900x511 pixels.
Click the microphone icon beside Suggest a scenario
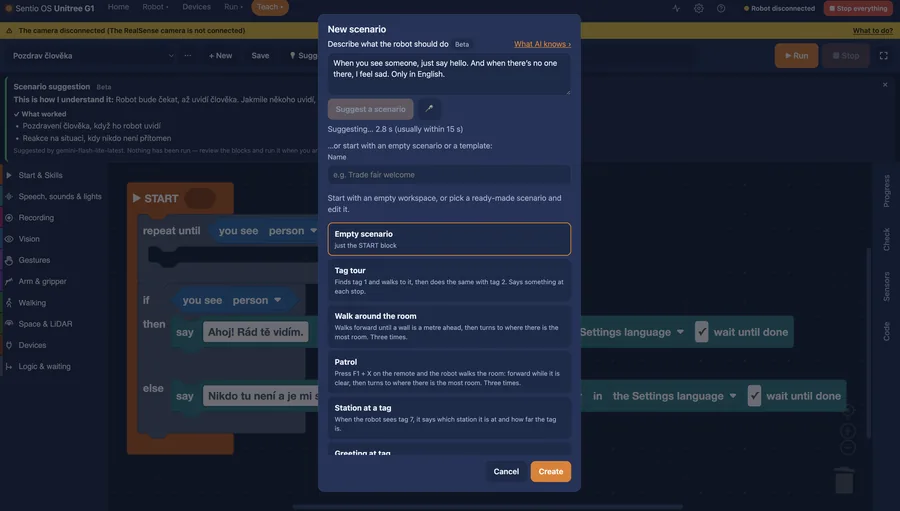click(x=429, y=109)
